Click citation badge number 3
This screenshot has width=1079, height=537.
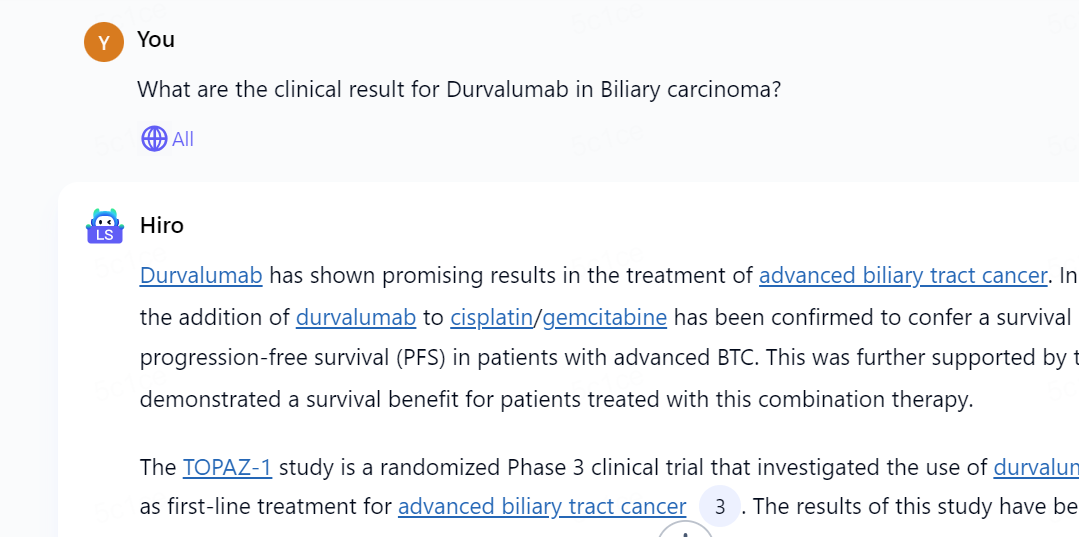coord(719,507)
